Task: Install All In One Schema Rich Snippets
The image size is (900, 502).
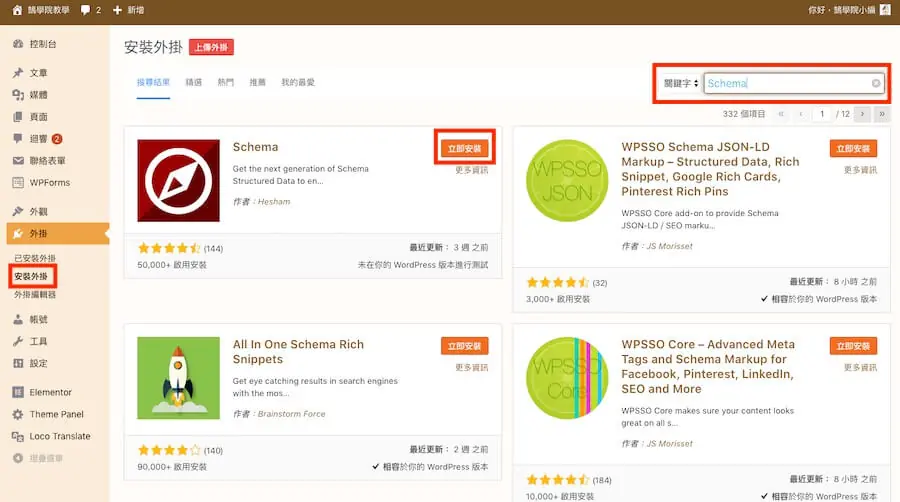Action: click(464, 346)
